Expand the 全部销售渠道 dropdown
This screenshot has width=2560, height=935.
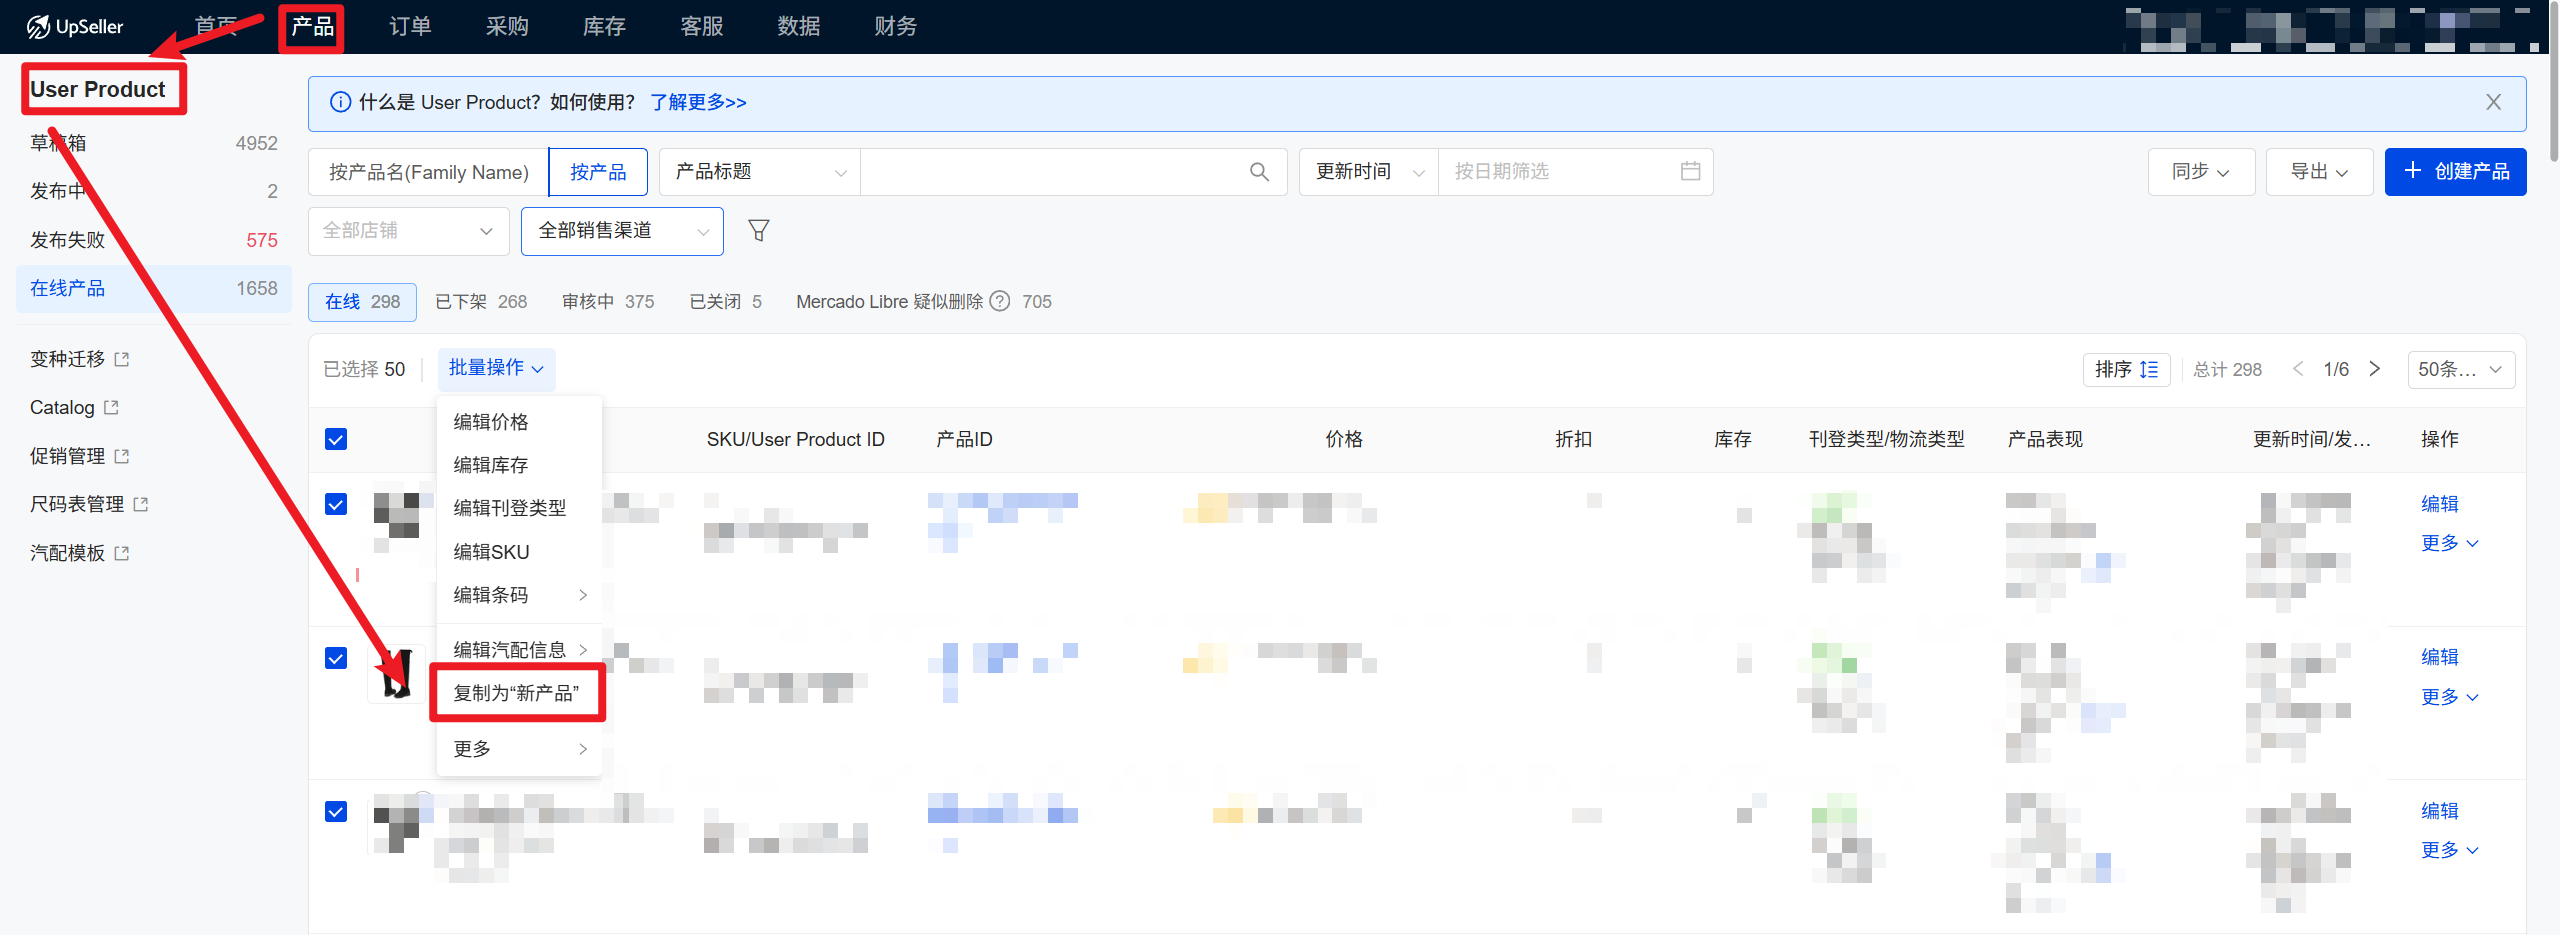[x=622, y=231]
